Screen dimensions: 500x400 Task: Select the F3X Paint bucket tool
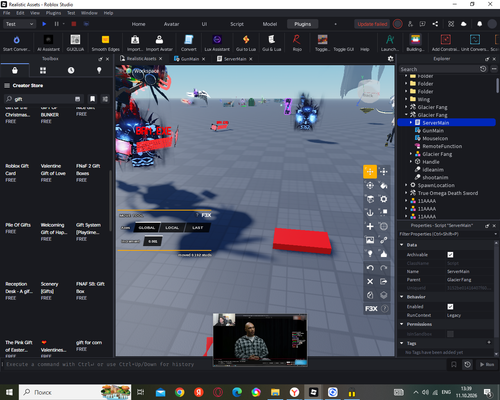point(384,185)
